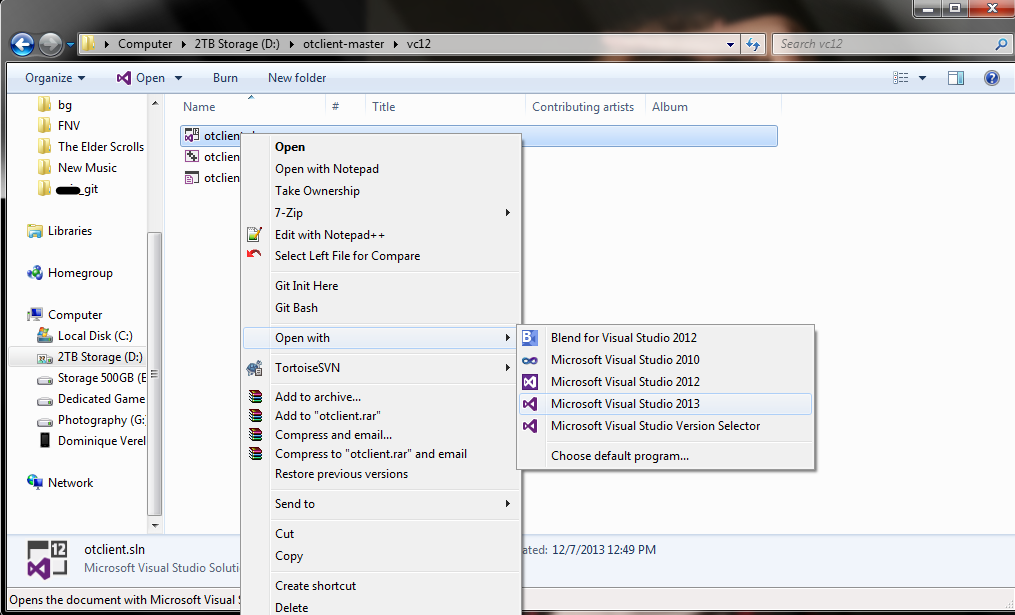Screen dimensions: 1015x615
Task: Click the Local Disk (C:) drive icon
Action: 45,335
